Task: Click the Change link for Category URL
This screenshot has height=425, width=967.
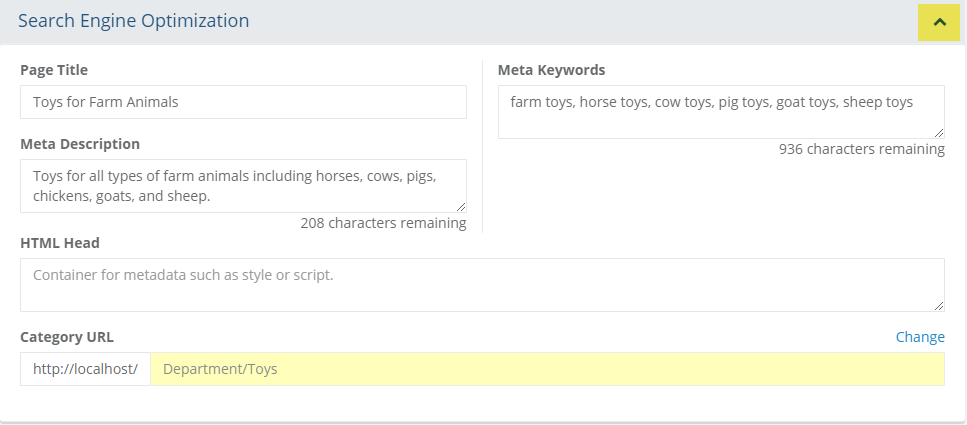Action: (920, 337)
